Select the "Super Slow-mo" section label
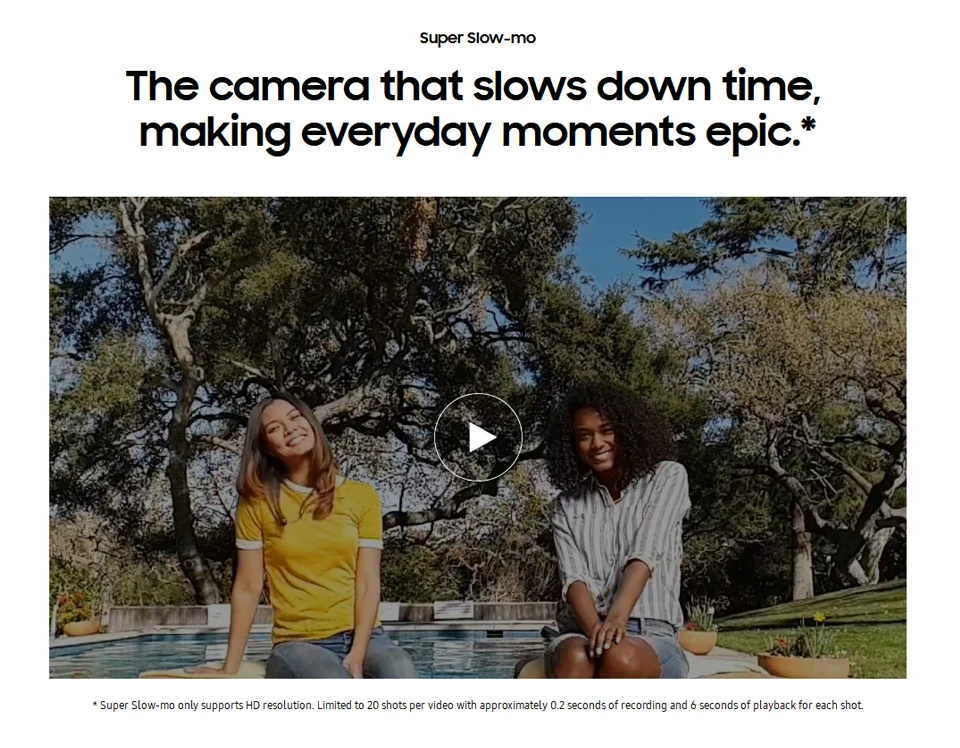The width and height of the screenshot is (960, 748). [x=478, y=38]
